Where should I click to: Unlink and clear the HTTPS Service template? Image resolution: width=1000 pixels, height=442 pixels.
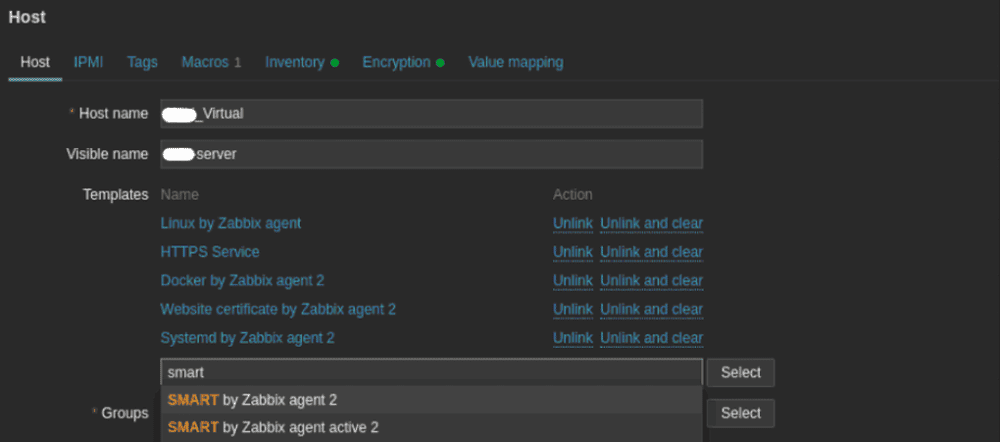tap(651, 252)
